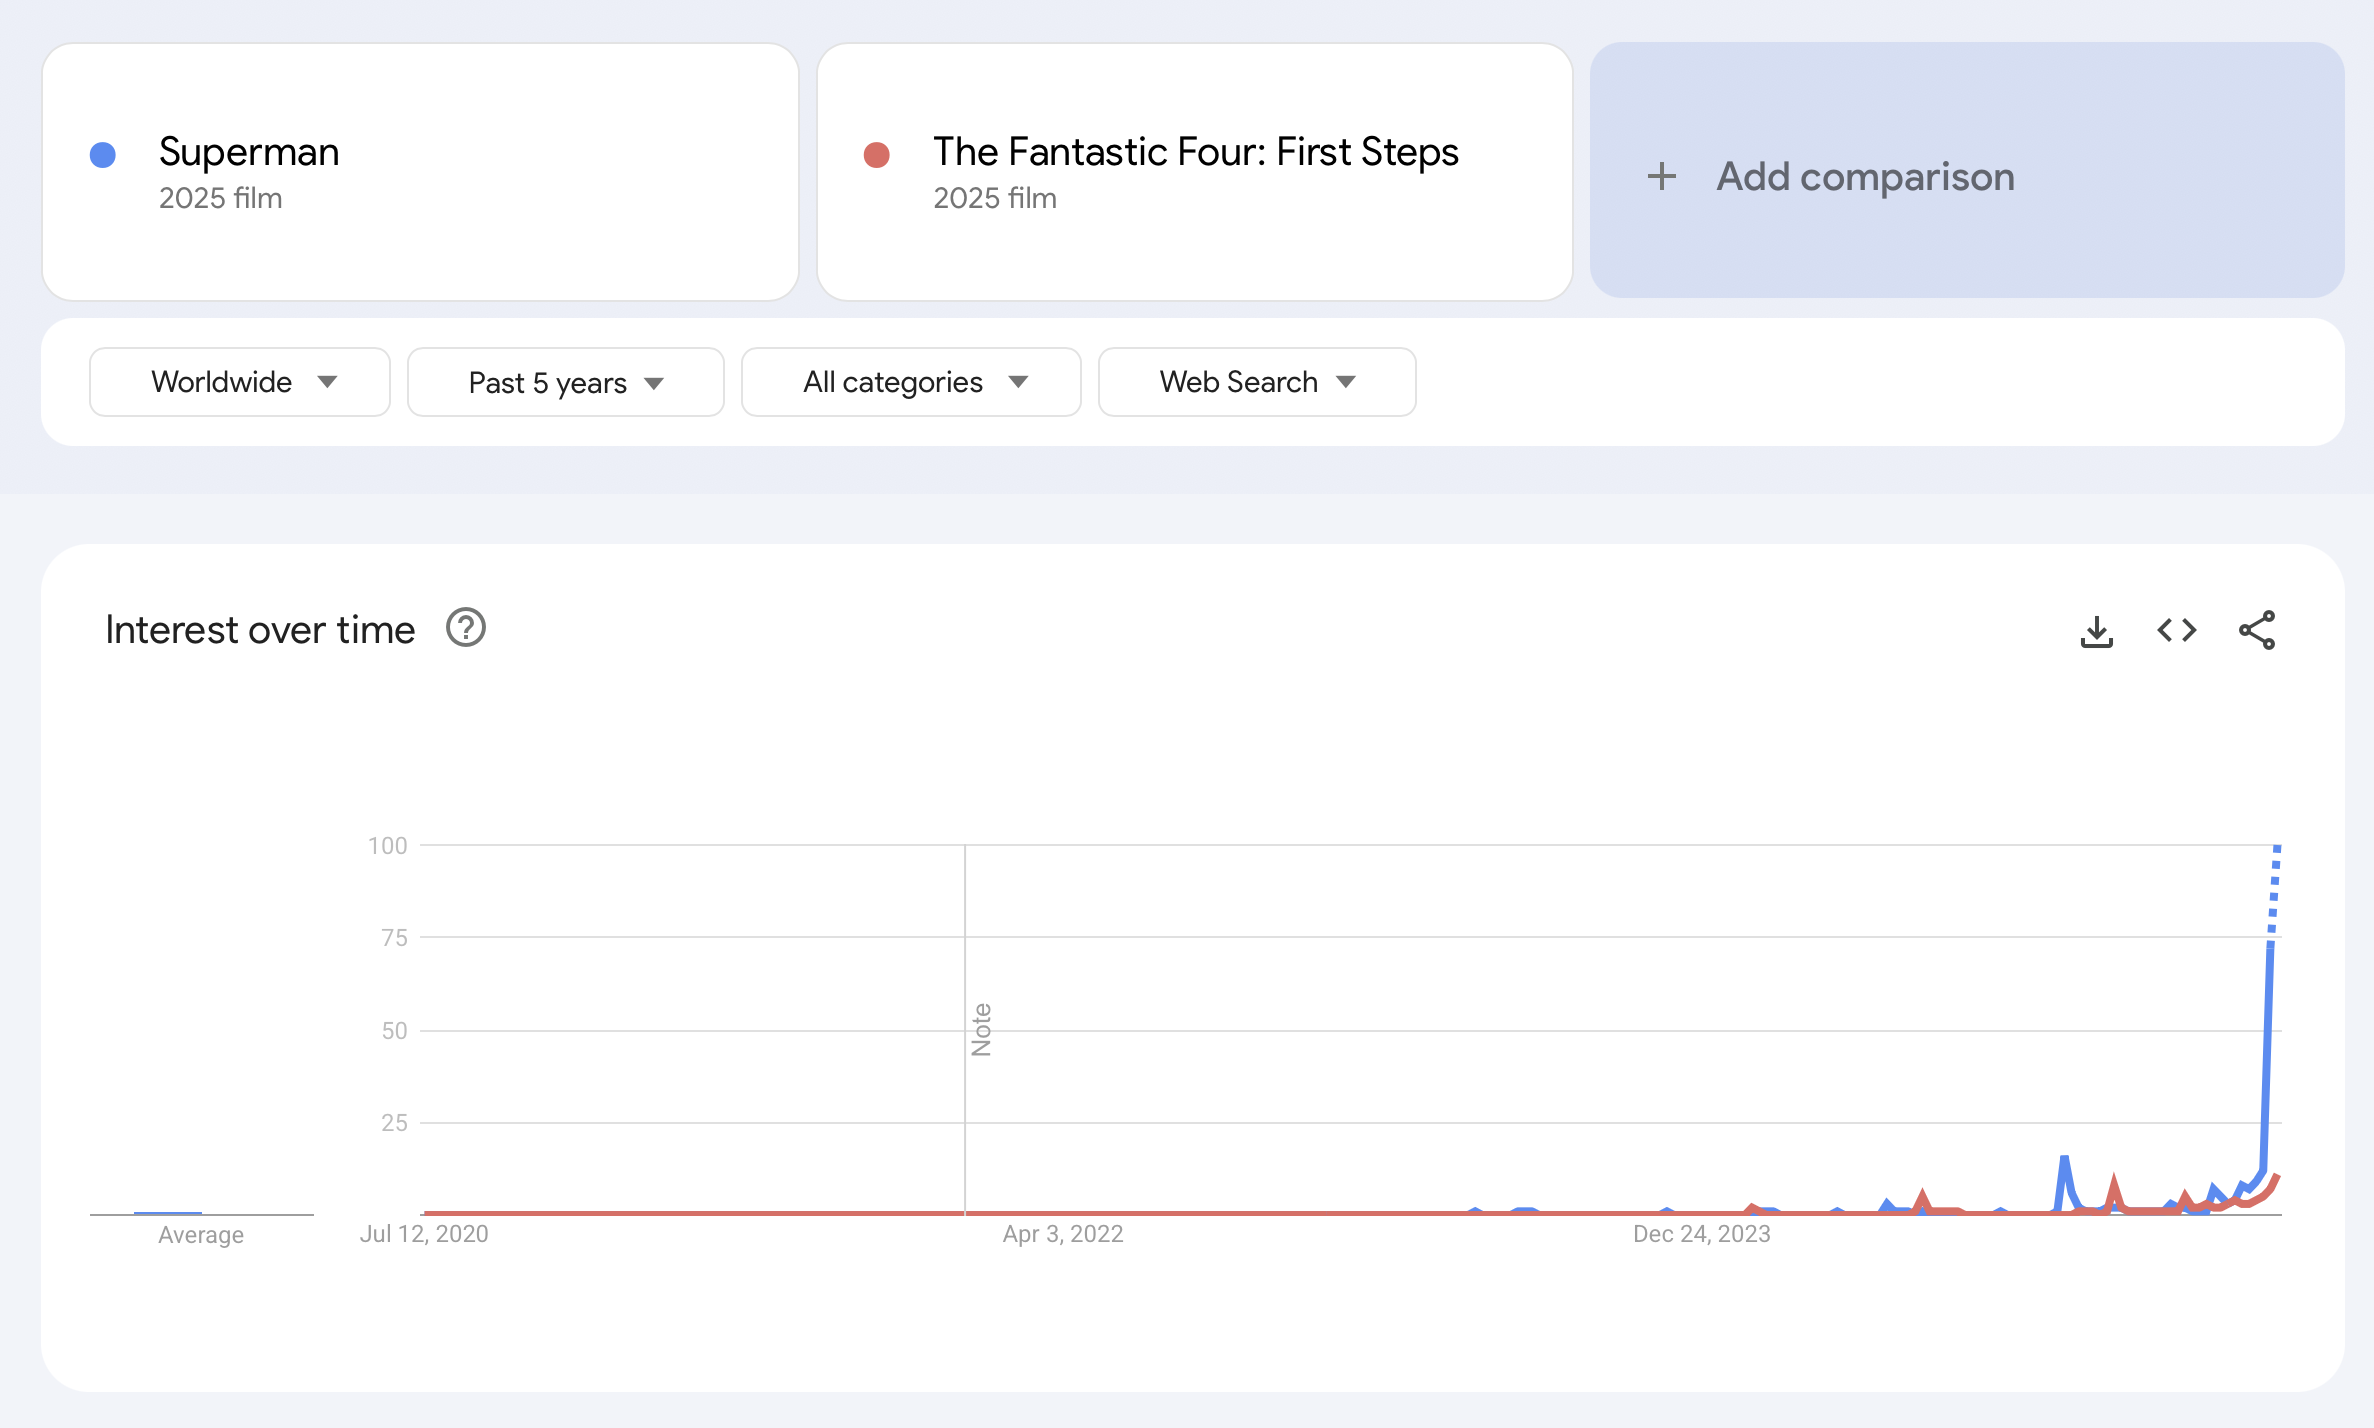Viewport: 2374px width, 1428px height.
Task: Expand the Worldwide region dropdown
Action: click(x=240, y=382)
